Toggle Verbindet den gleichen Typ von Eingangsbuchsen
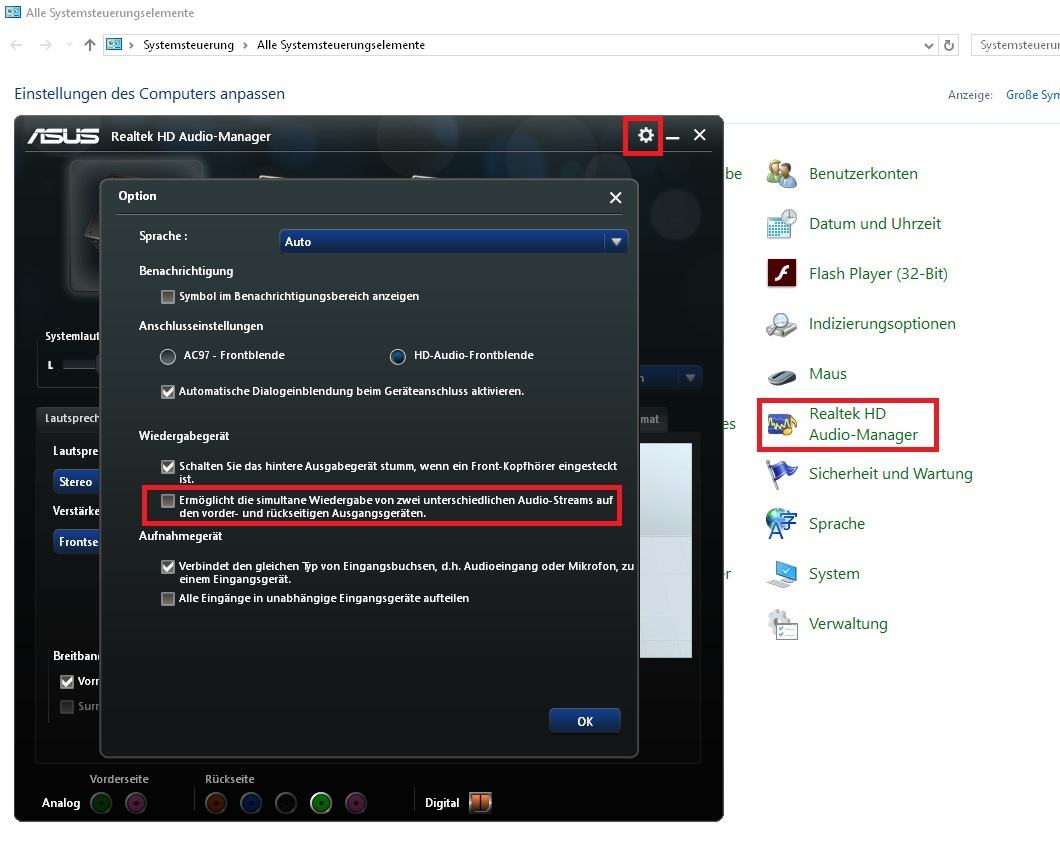Viewport: 1060px width, 841px height. click(168, 567)
